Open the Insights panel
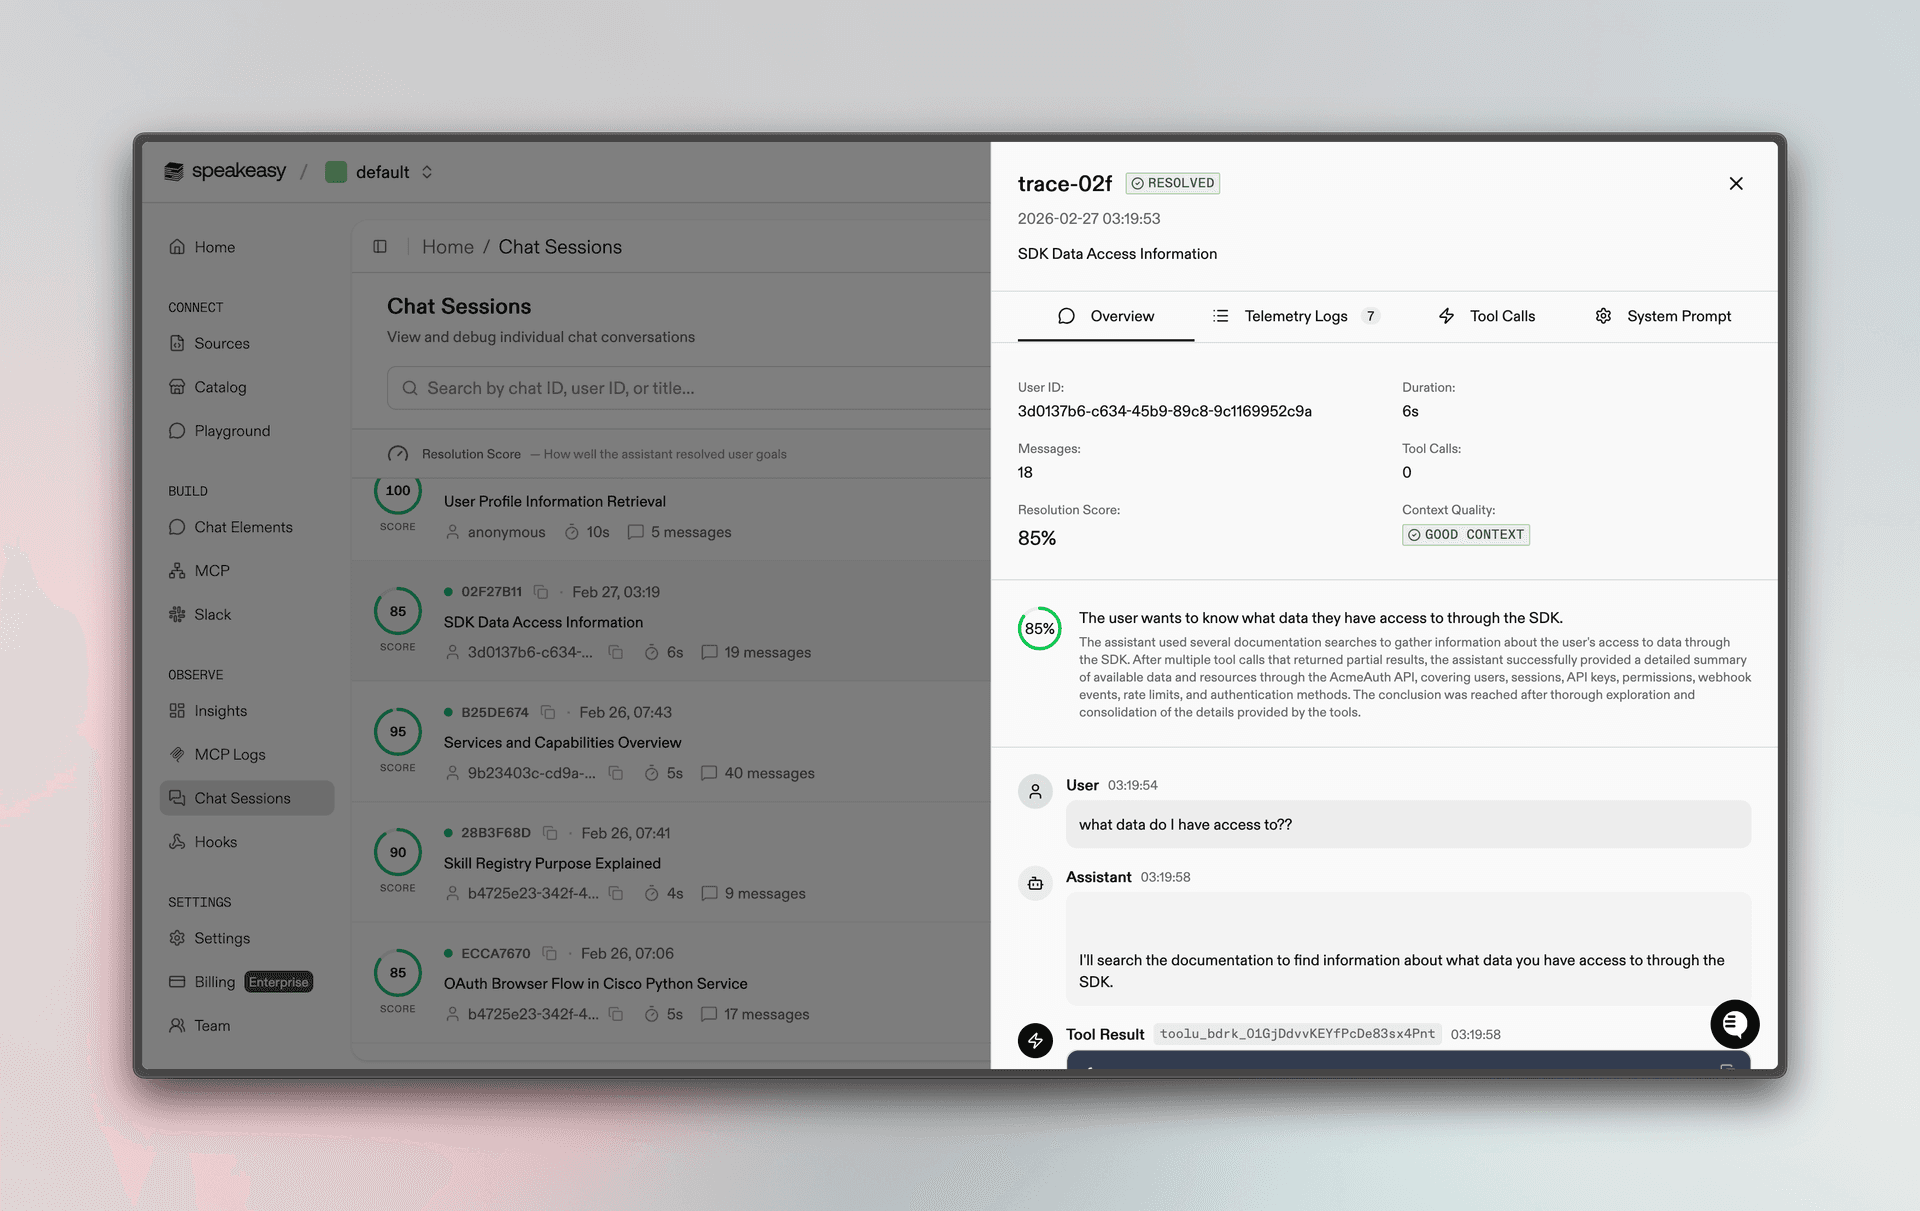This screenshot has width=1920, height=1211. (x=221, y=711)
